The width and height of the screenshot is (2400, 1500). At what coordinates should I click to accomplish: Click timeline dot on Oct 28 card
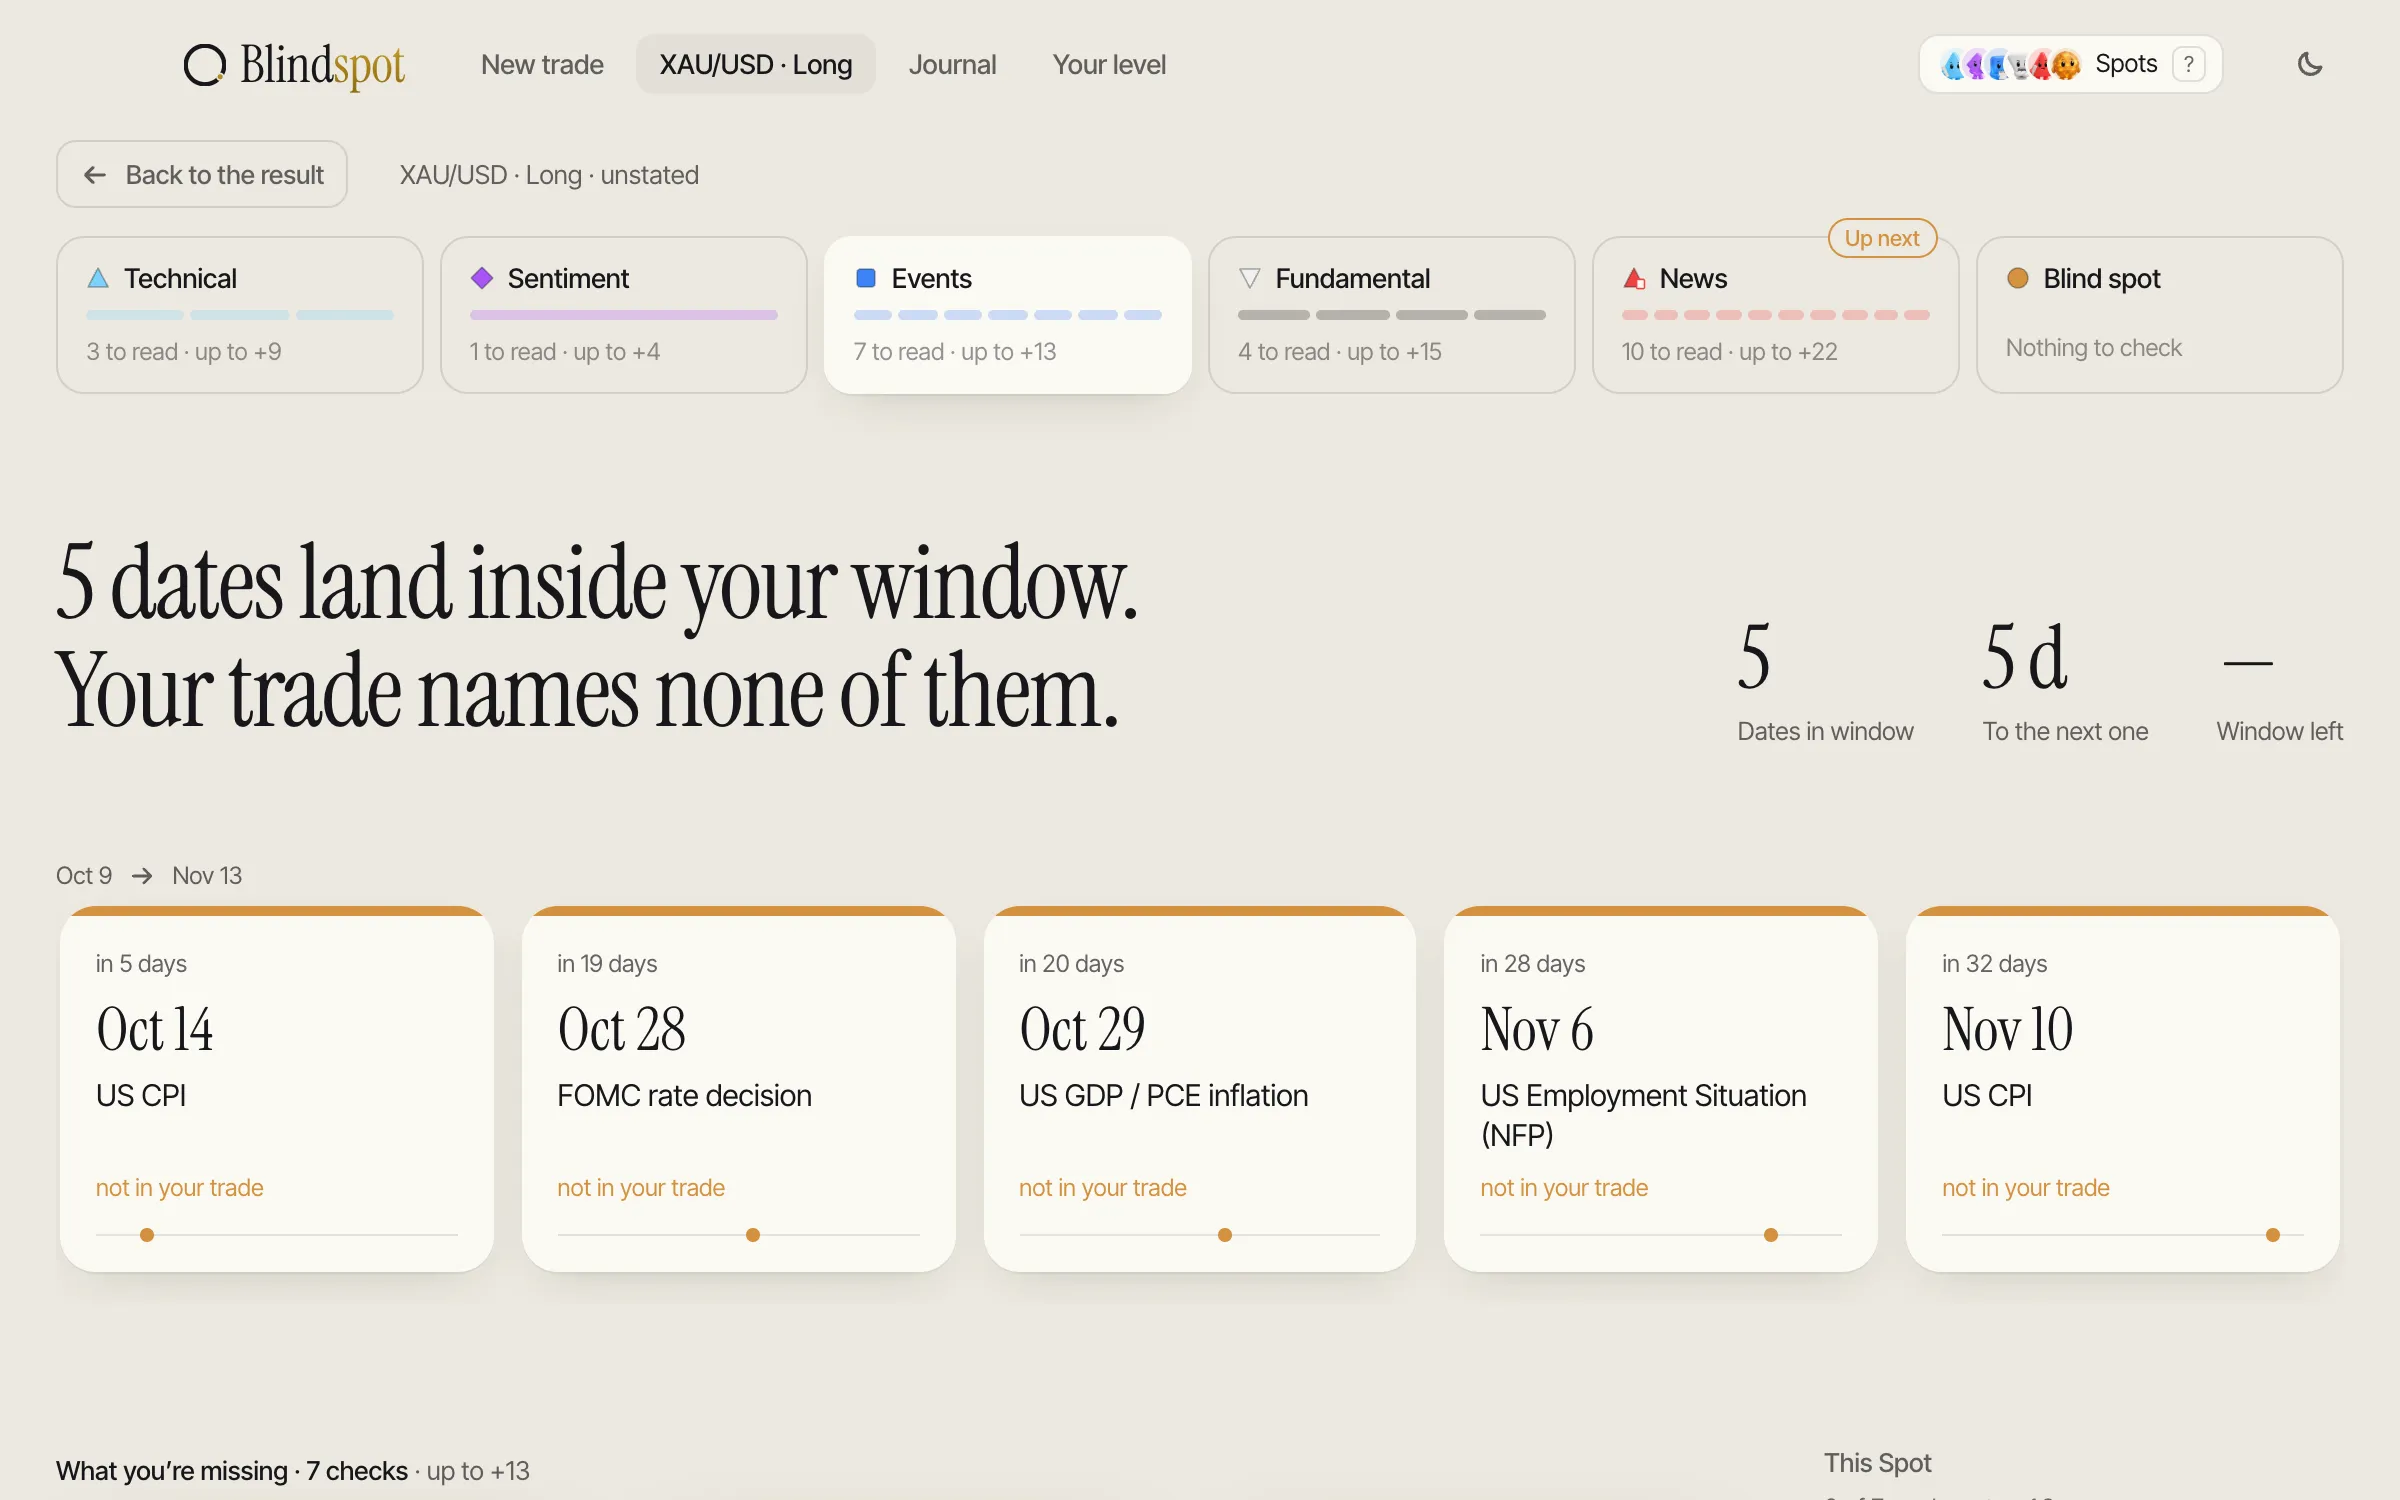tap(753, 1235)
